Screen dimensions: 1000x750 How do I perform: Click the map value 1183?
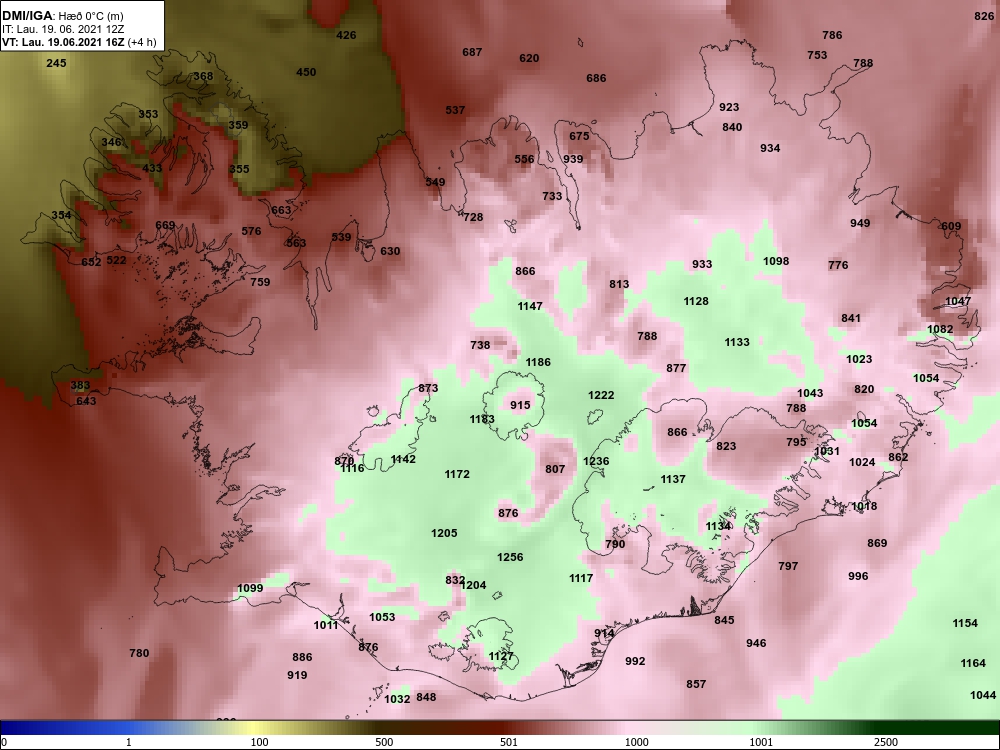[x=482, y=419]
